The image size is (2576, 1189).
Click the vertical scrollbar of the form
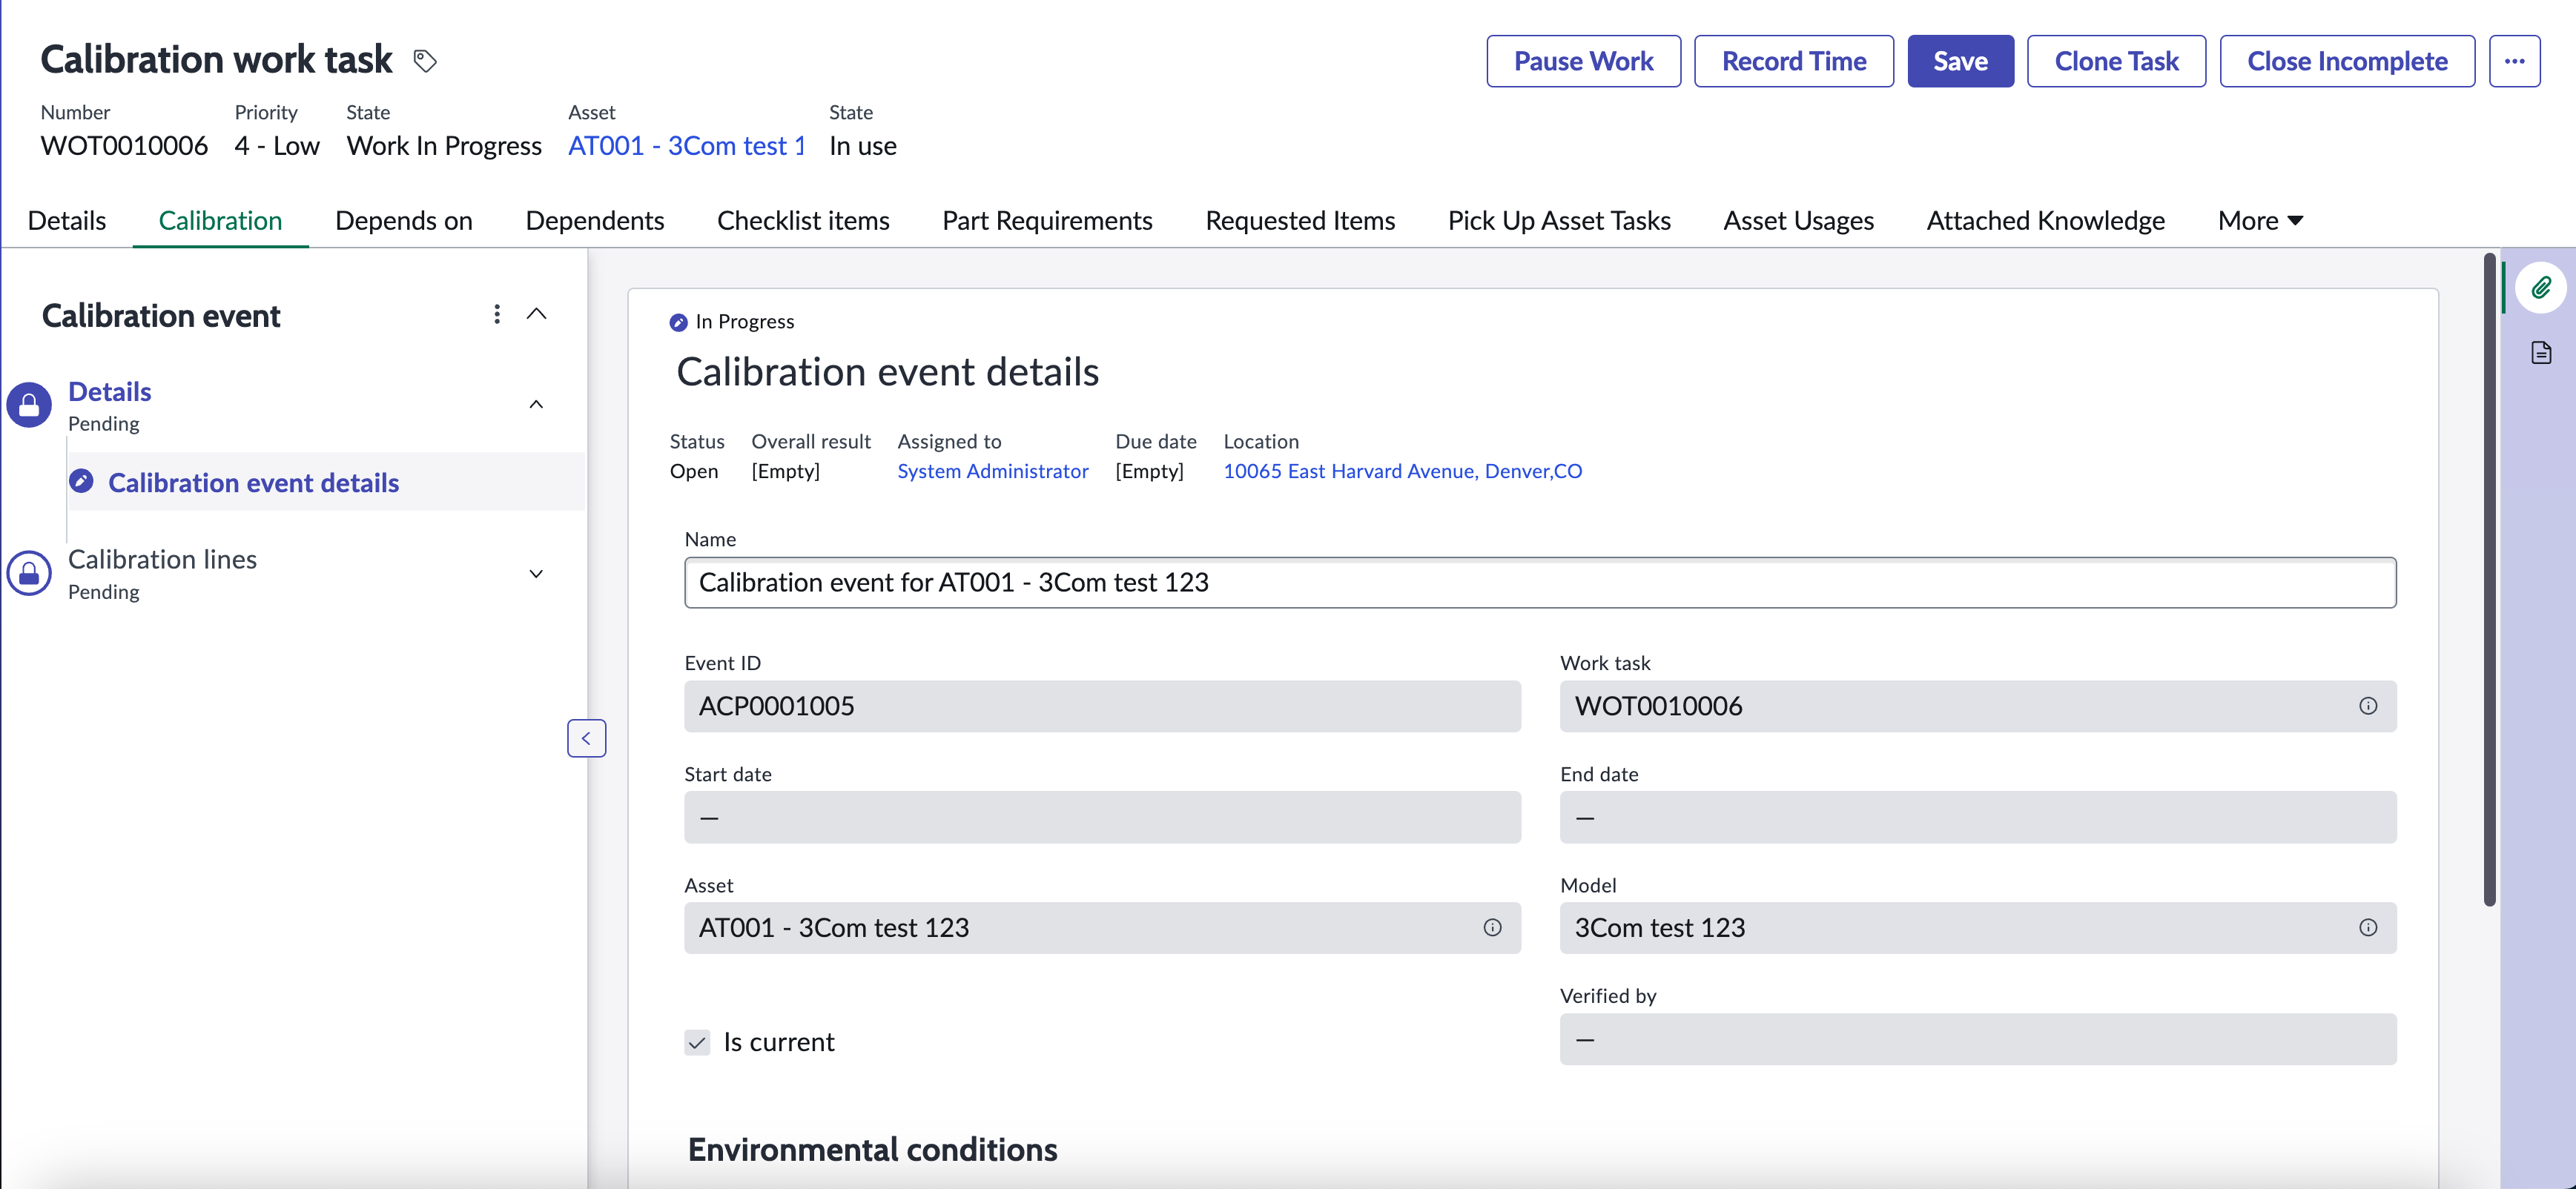2489,580
